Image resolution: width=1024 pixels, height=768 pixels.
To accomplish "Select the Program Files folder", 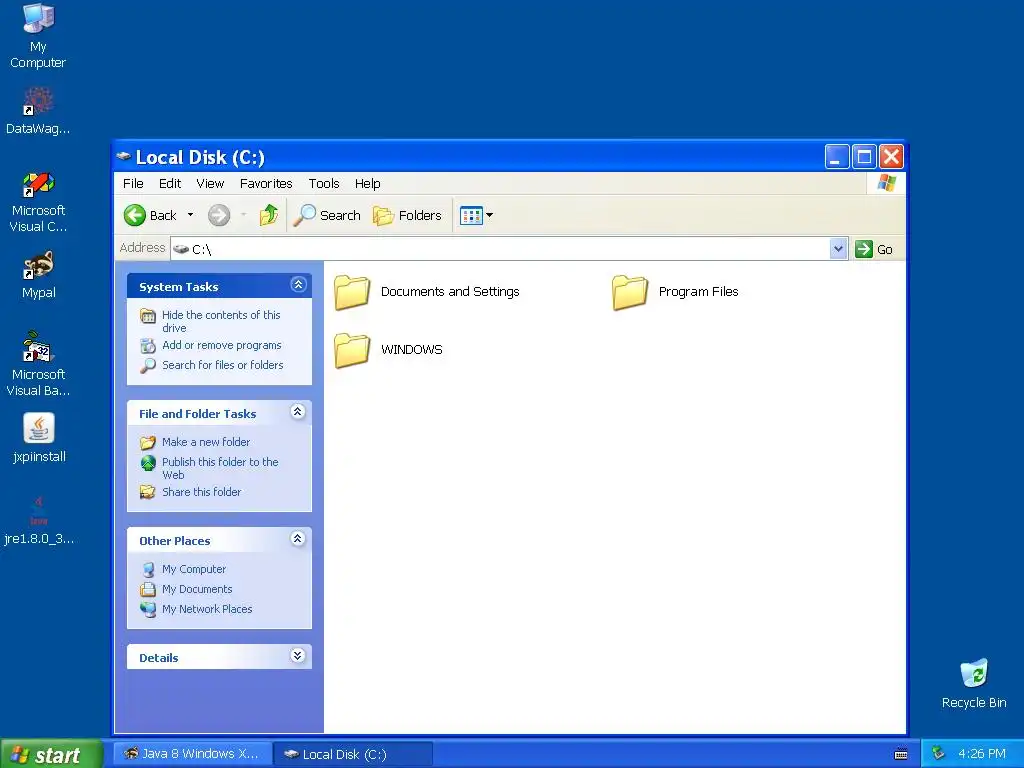I will 675,292.
